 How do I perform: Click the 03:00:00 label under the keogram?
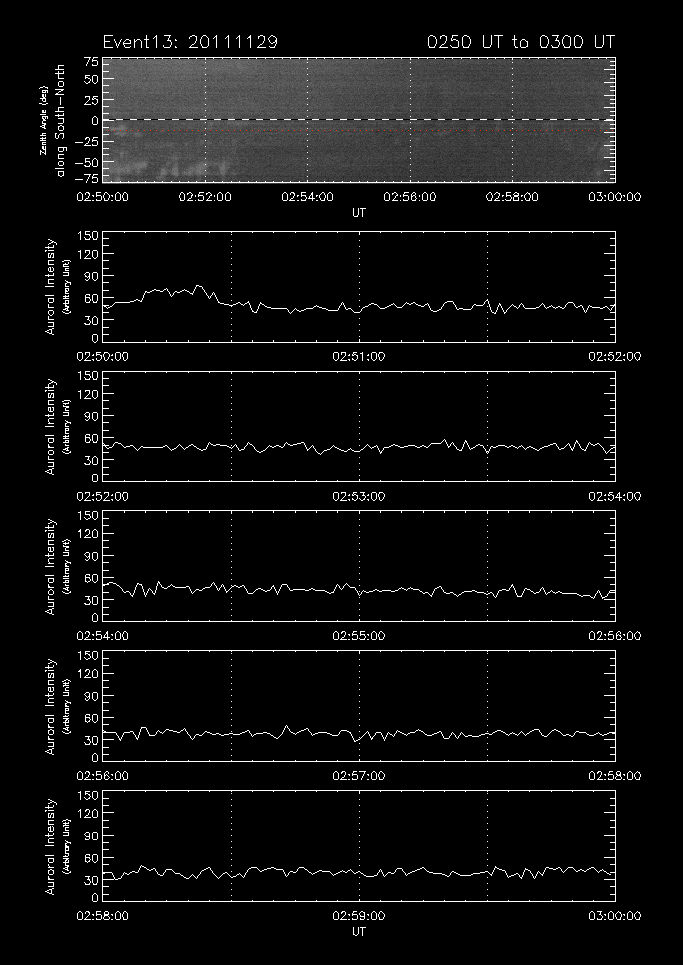(615, 197)
